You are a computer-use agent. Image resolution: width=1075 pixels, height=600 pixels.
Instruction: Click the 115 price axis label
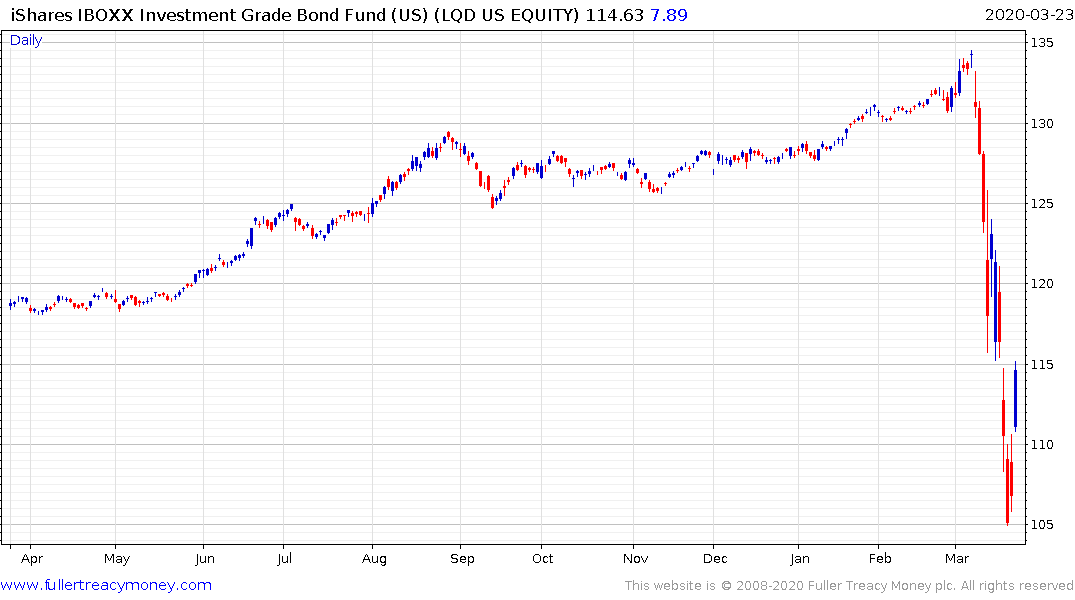1042,364
